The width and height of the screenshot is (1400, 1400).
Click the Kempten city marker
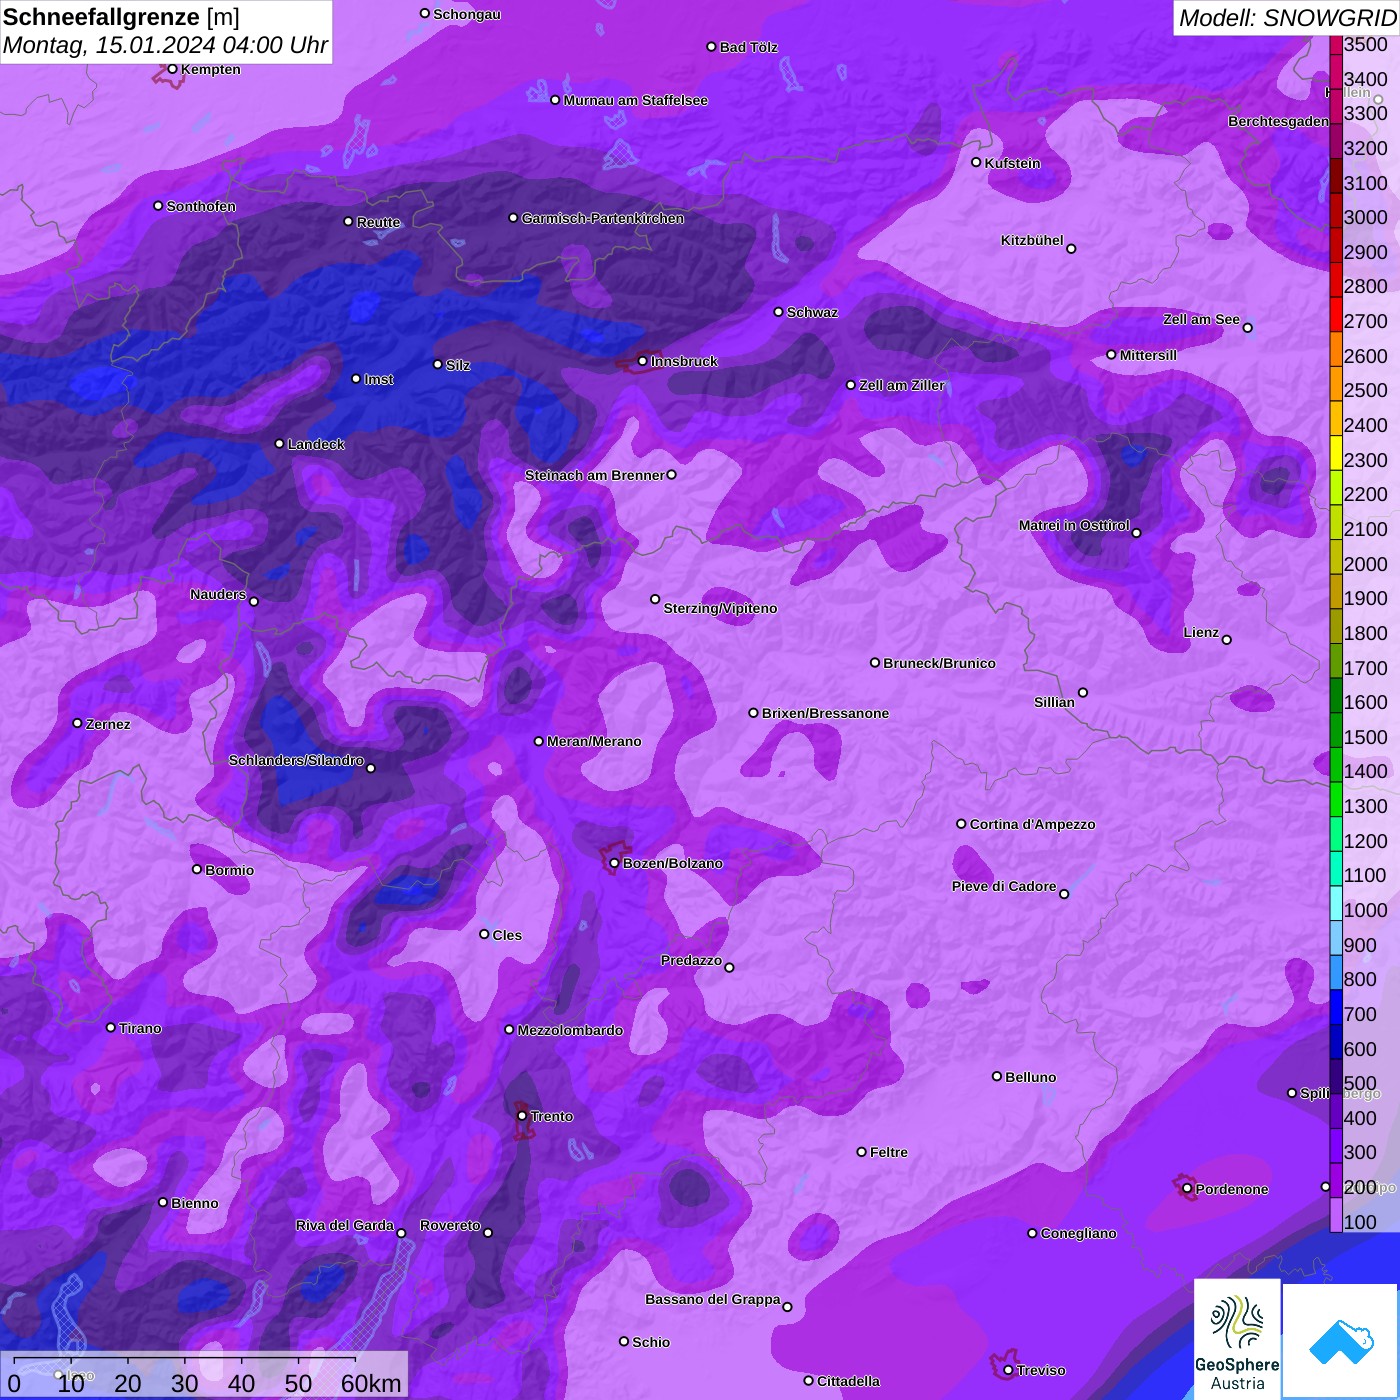pos(173,69)
